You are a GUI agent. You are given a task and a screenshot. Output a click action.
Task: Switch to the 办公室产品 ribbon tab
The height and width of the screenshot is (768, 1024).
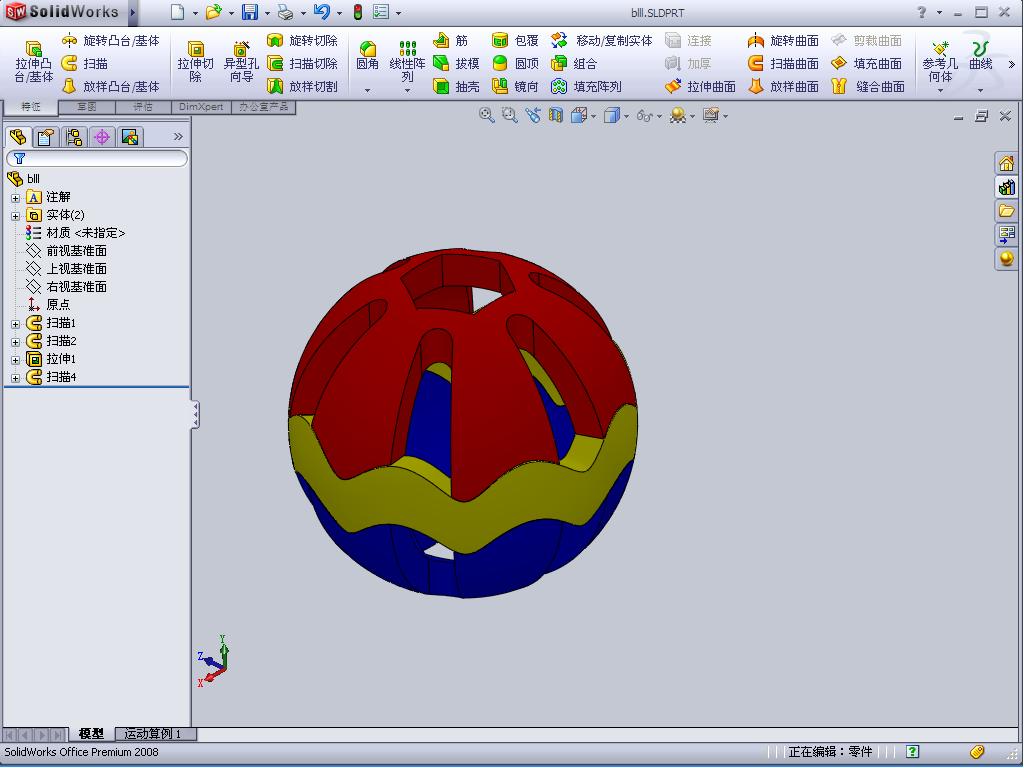263,106
